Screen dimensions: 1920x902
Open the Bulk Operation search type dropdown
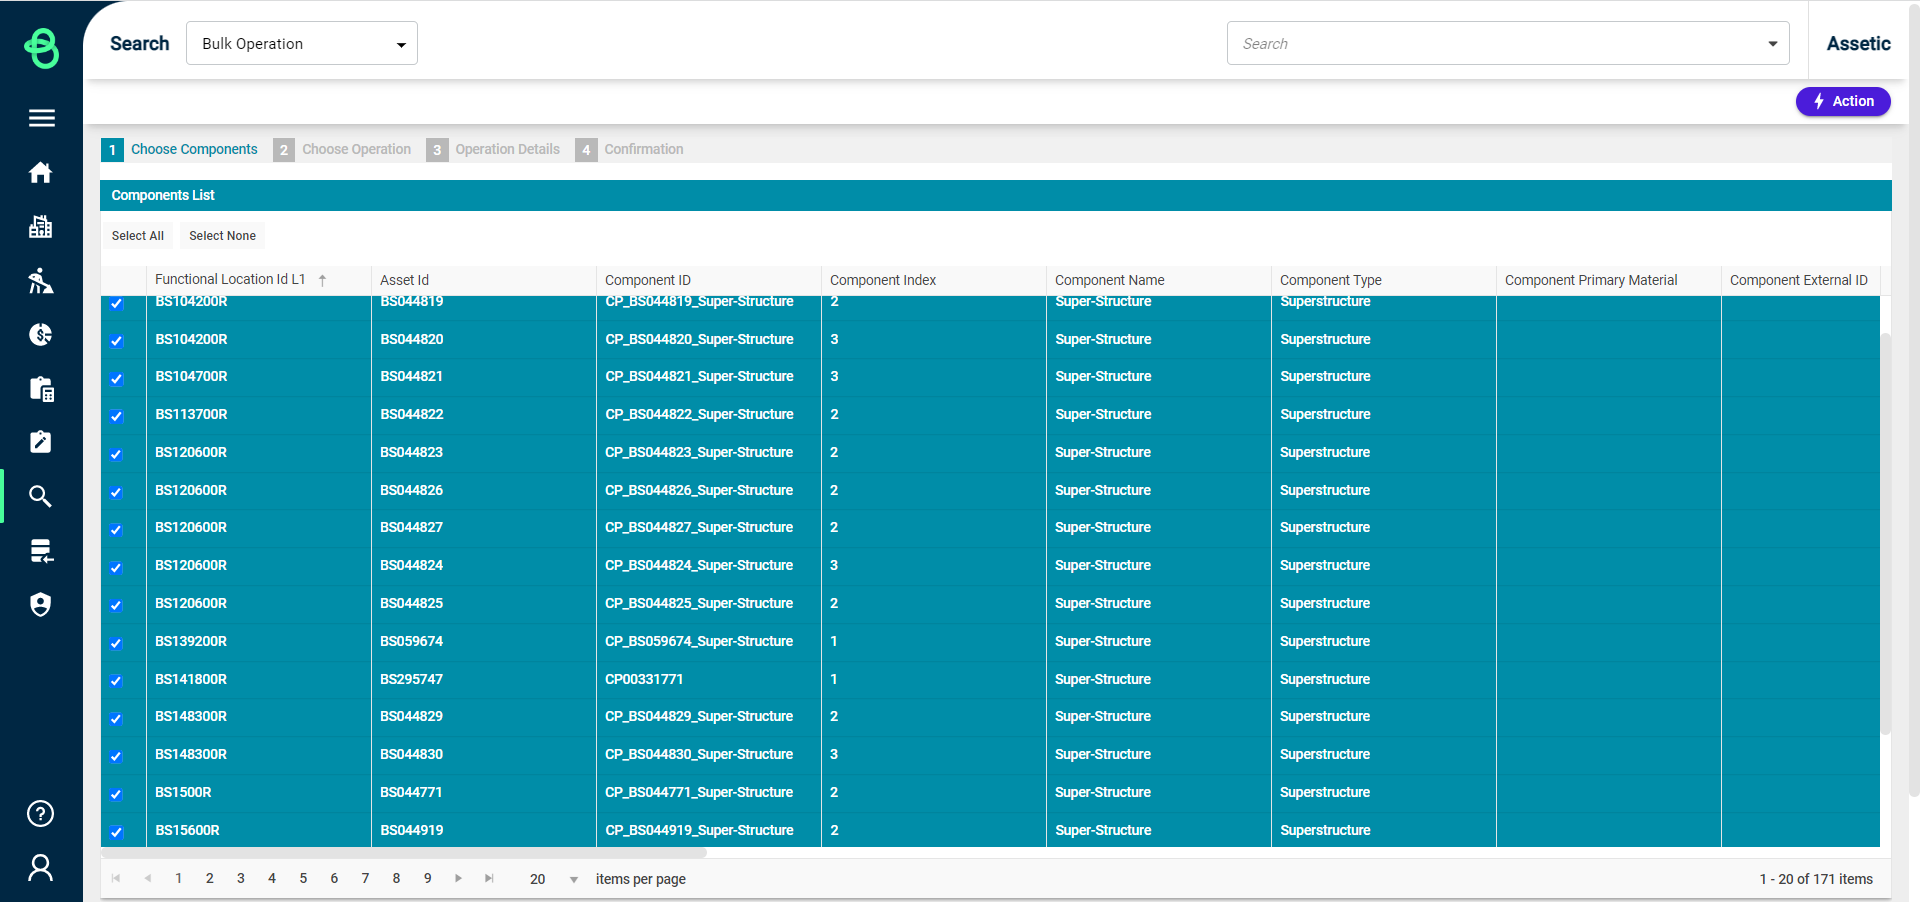[302, 43]
